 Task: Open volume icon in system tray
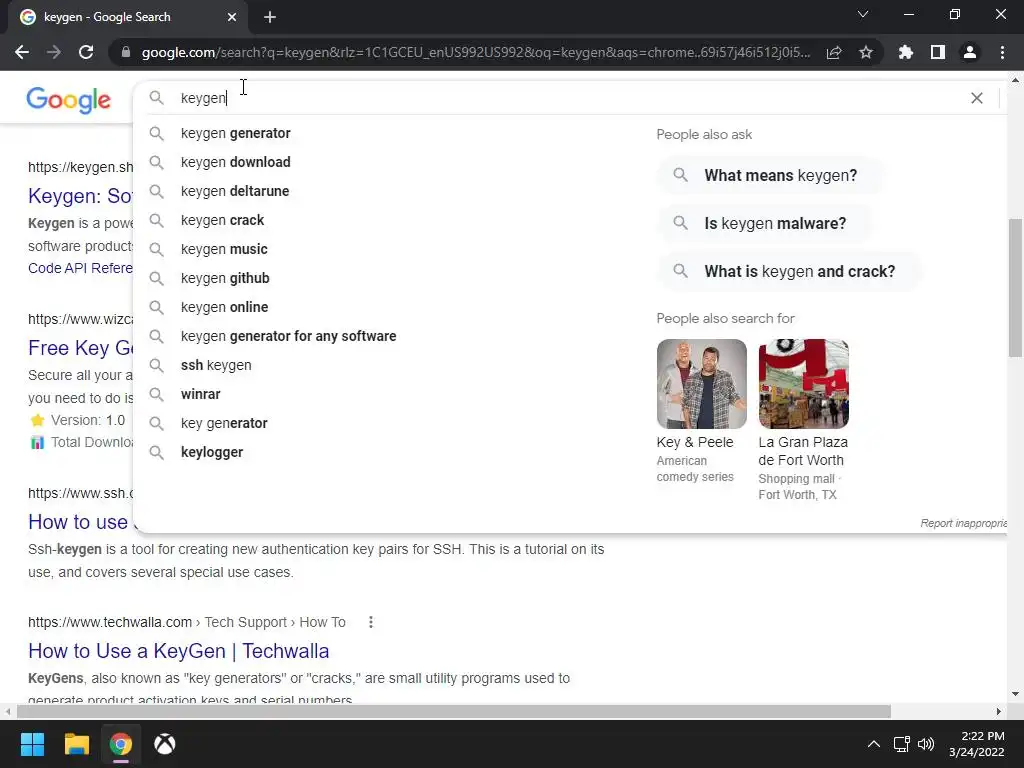[926, 744]
